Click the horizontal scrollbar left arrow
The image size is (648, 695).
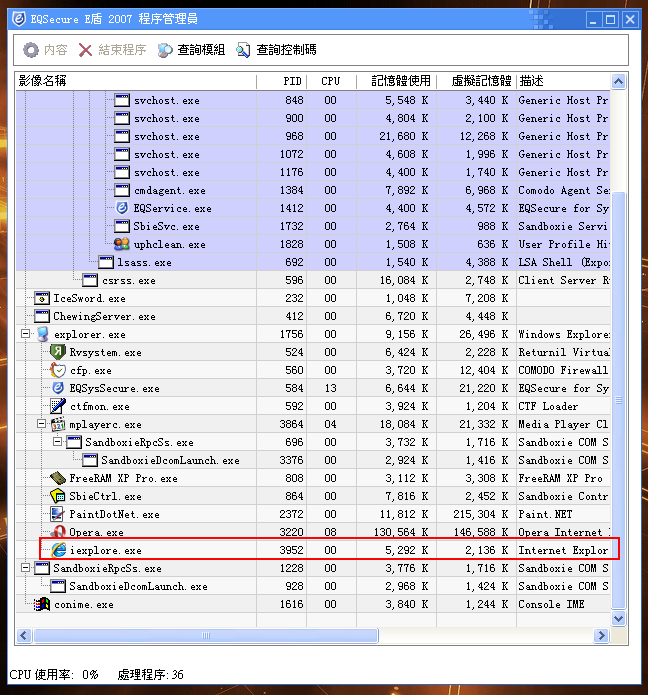point(23,636)
